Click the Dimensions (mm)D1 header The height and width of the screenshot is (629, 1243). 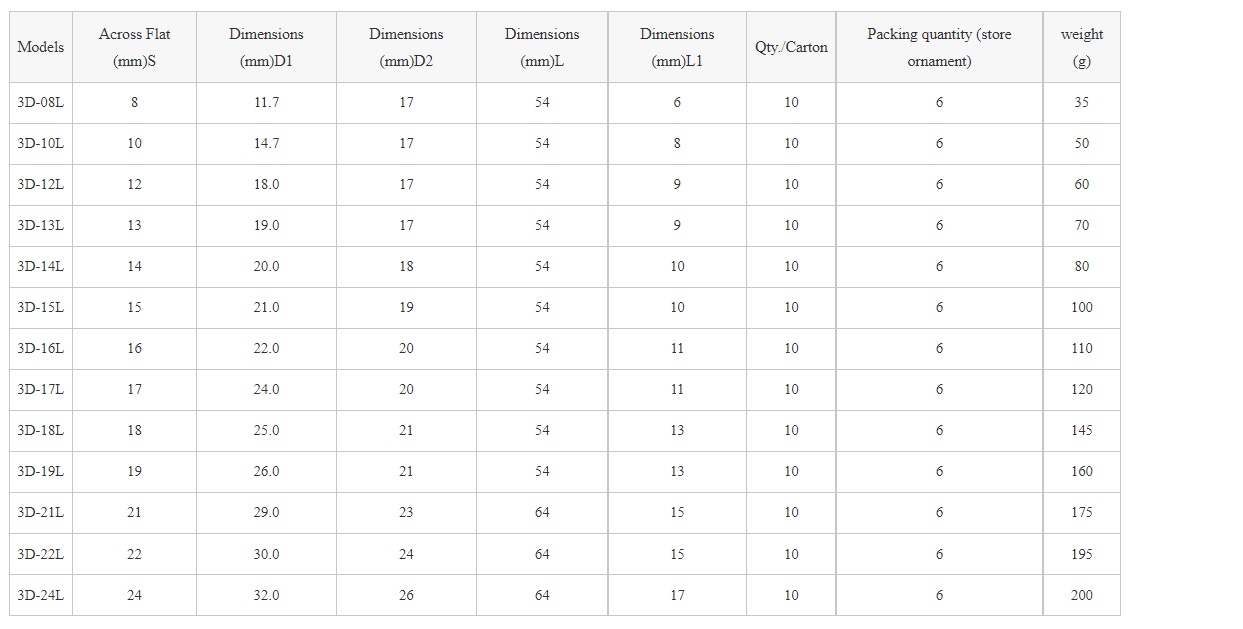point(266,47)
